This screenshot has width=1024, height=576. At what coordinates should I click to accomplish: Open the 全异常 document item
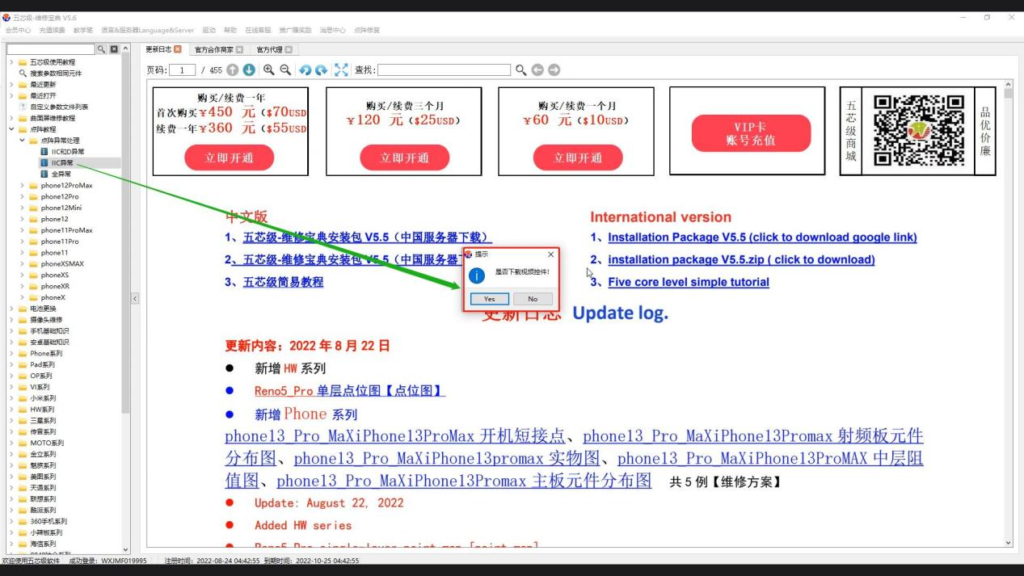tap(61, 174)
